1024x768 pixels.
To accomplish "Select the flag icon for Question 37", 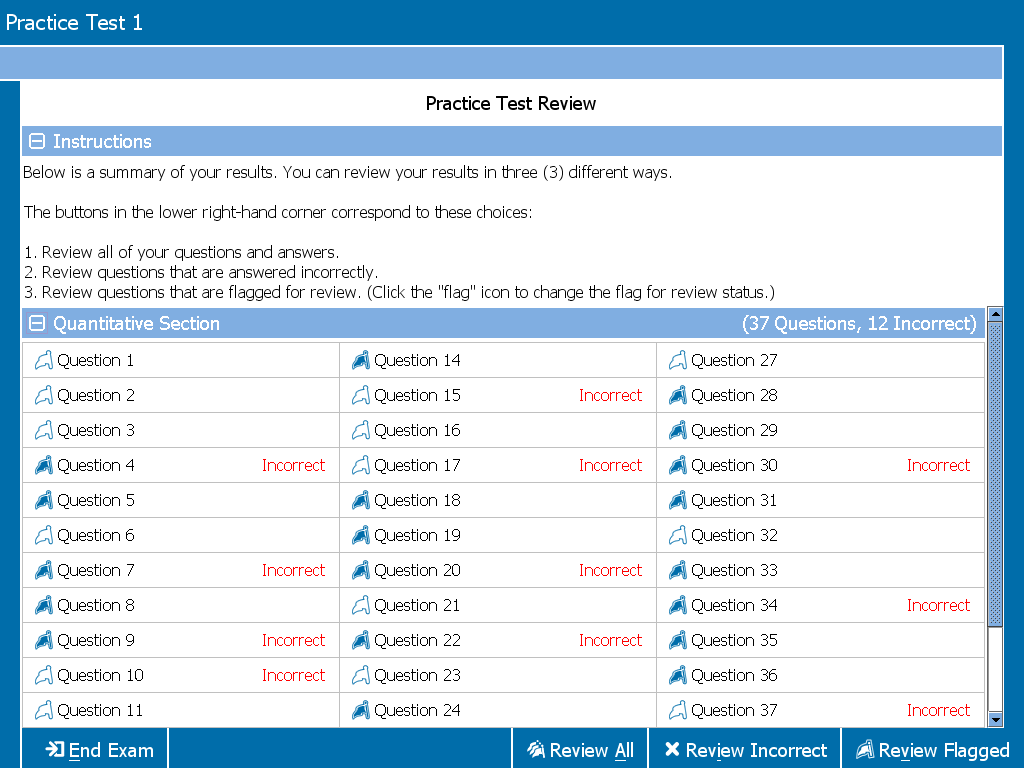I will point(677,710).
